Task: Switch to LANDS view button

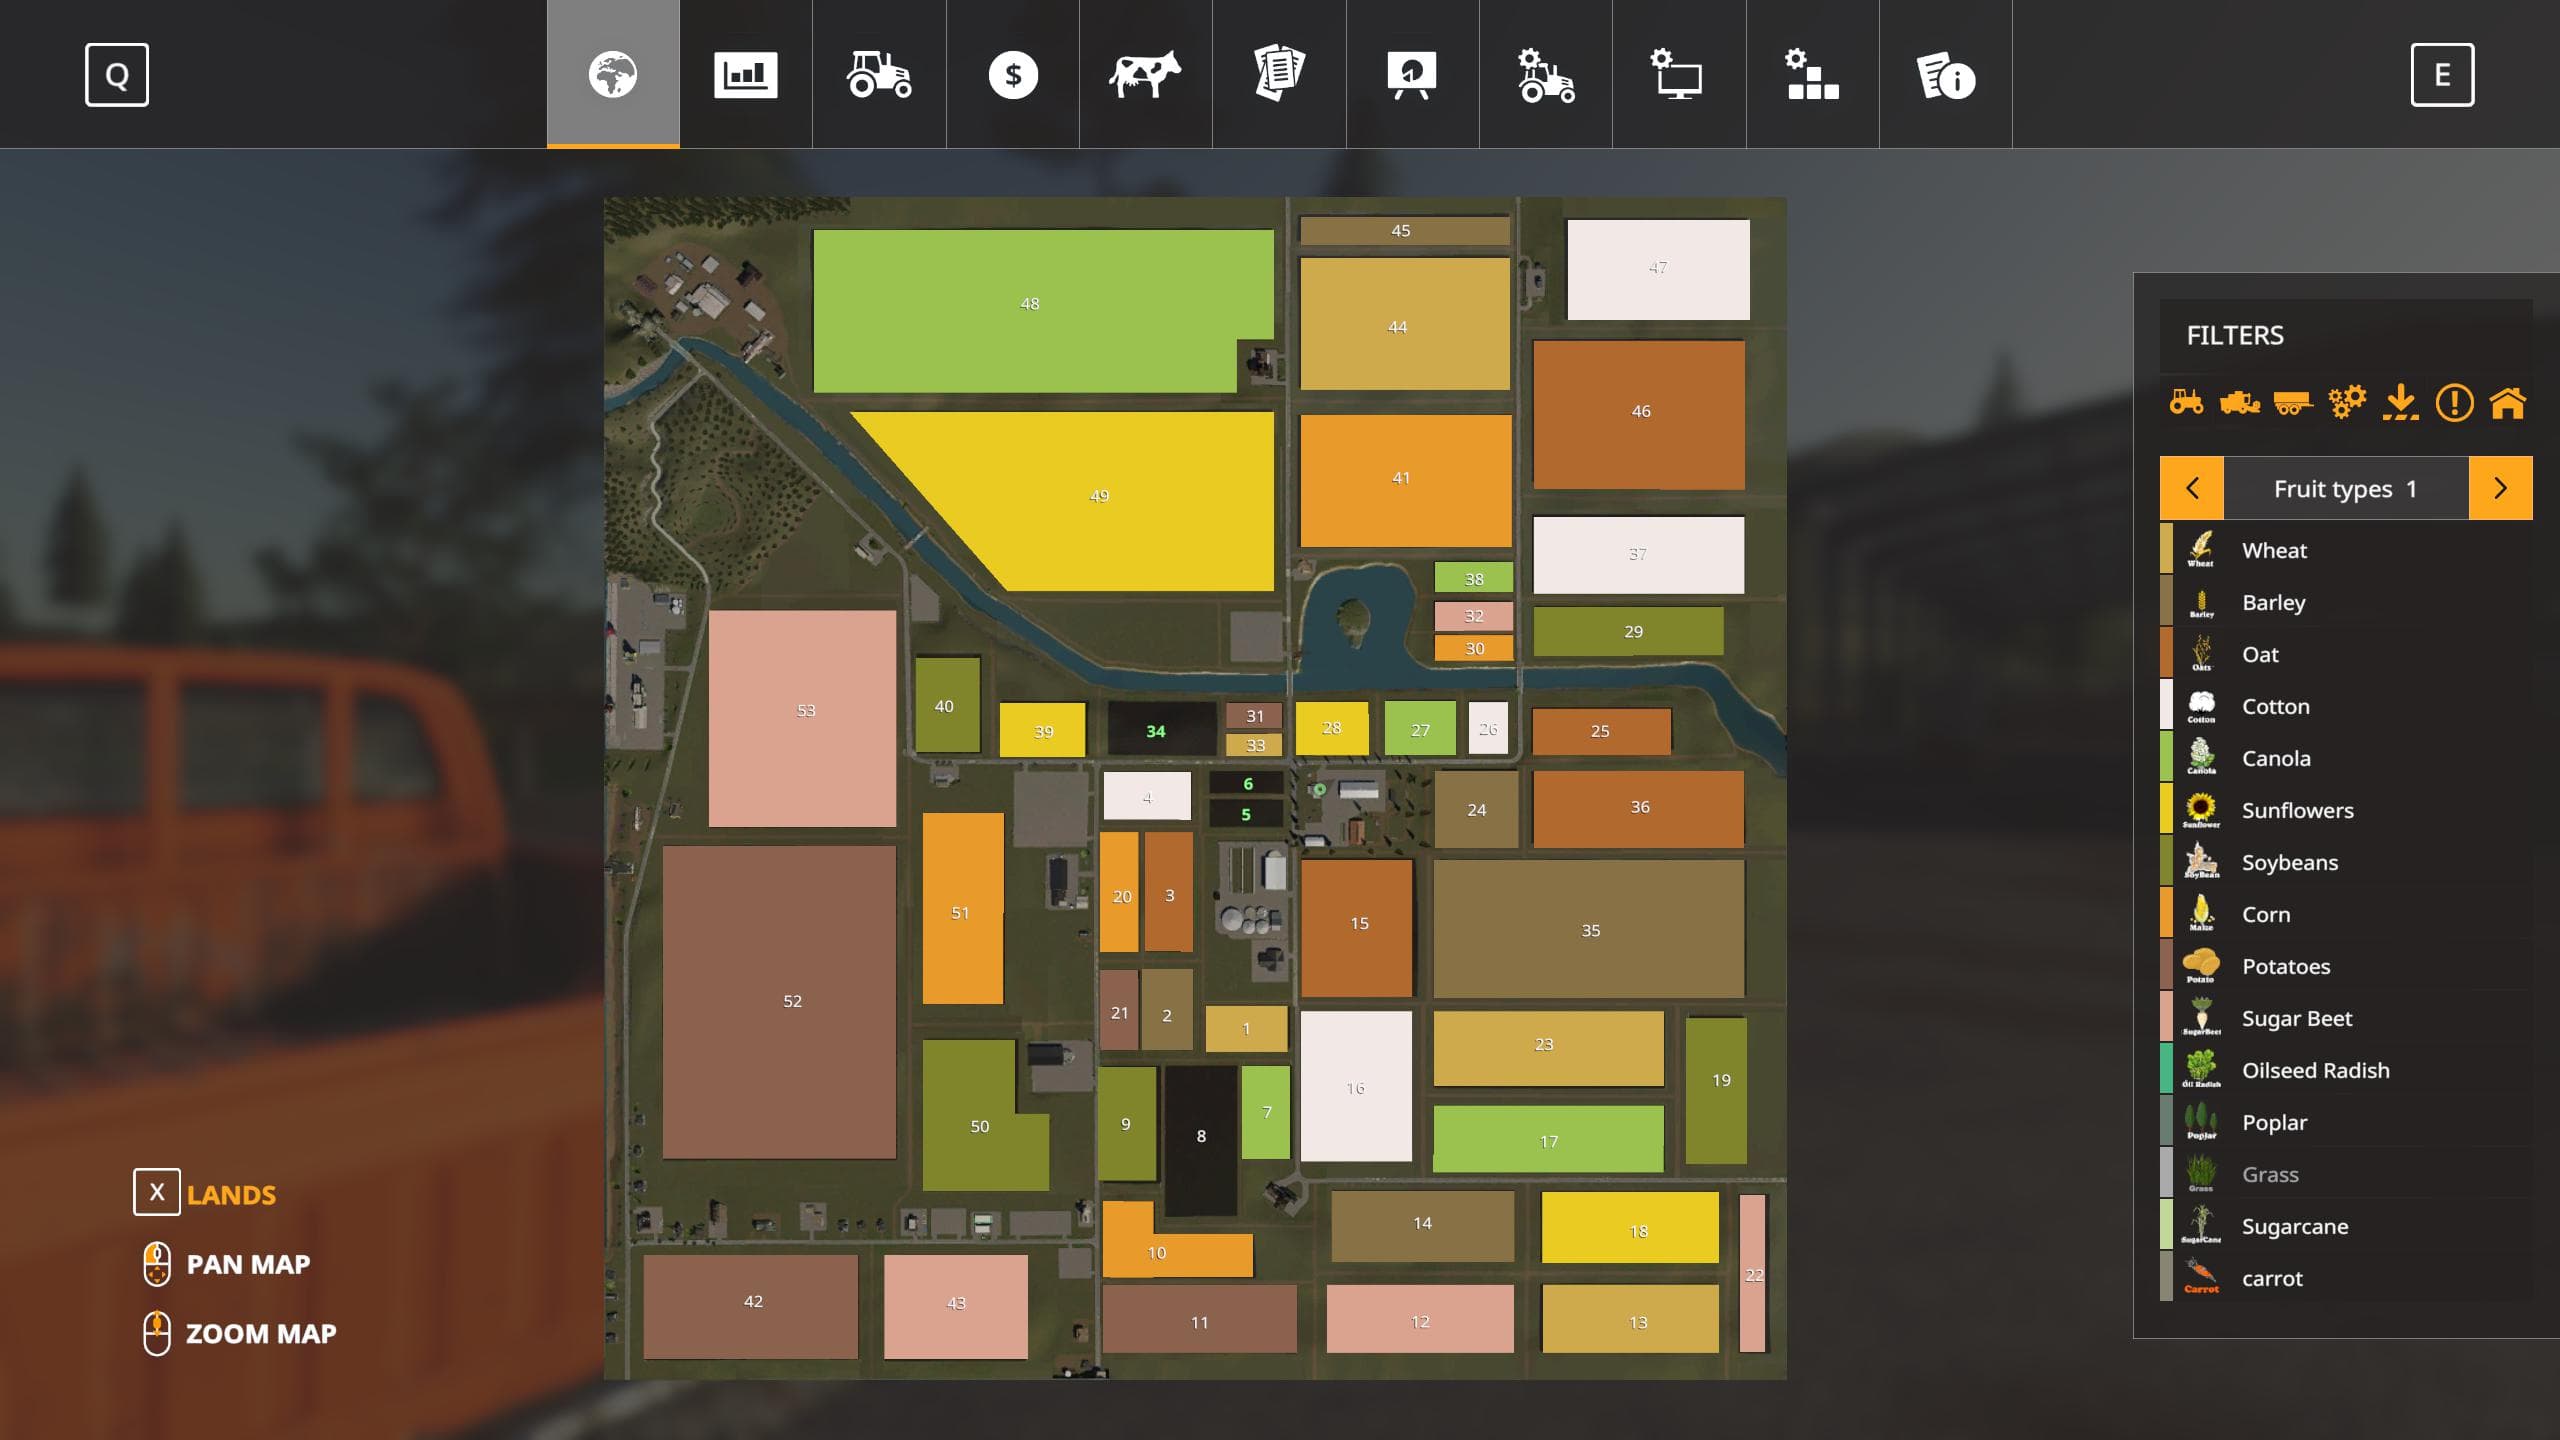Action: 231,1194
